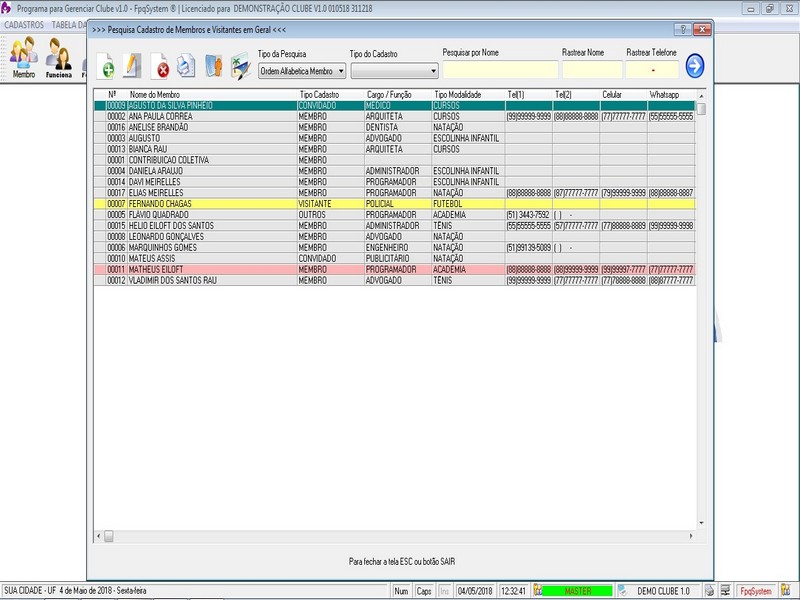Viewport: 800px width, 600px height.
Task: Click the delete record red X icon
Action: point(160,66)
